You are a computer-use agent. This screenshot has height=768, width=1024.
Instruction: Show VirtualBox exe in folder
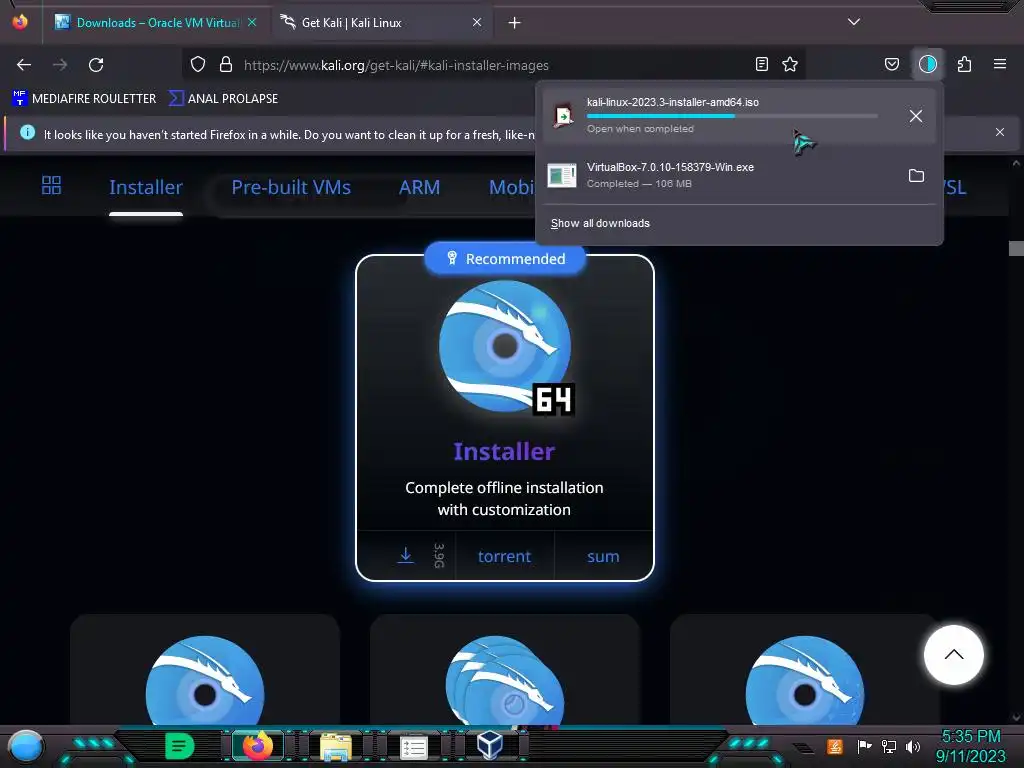tap(916, 176)
